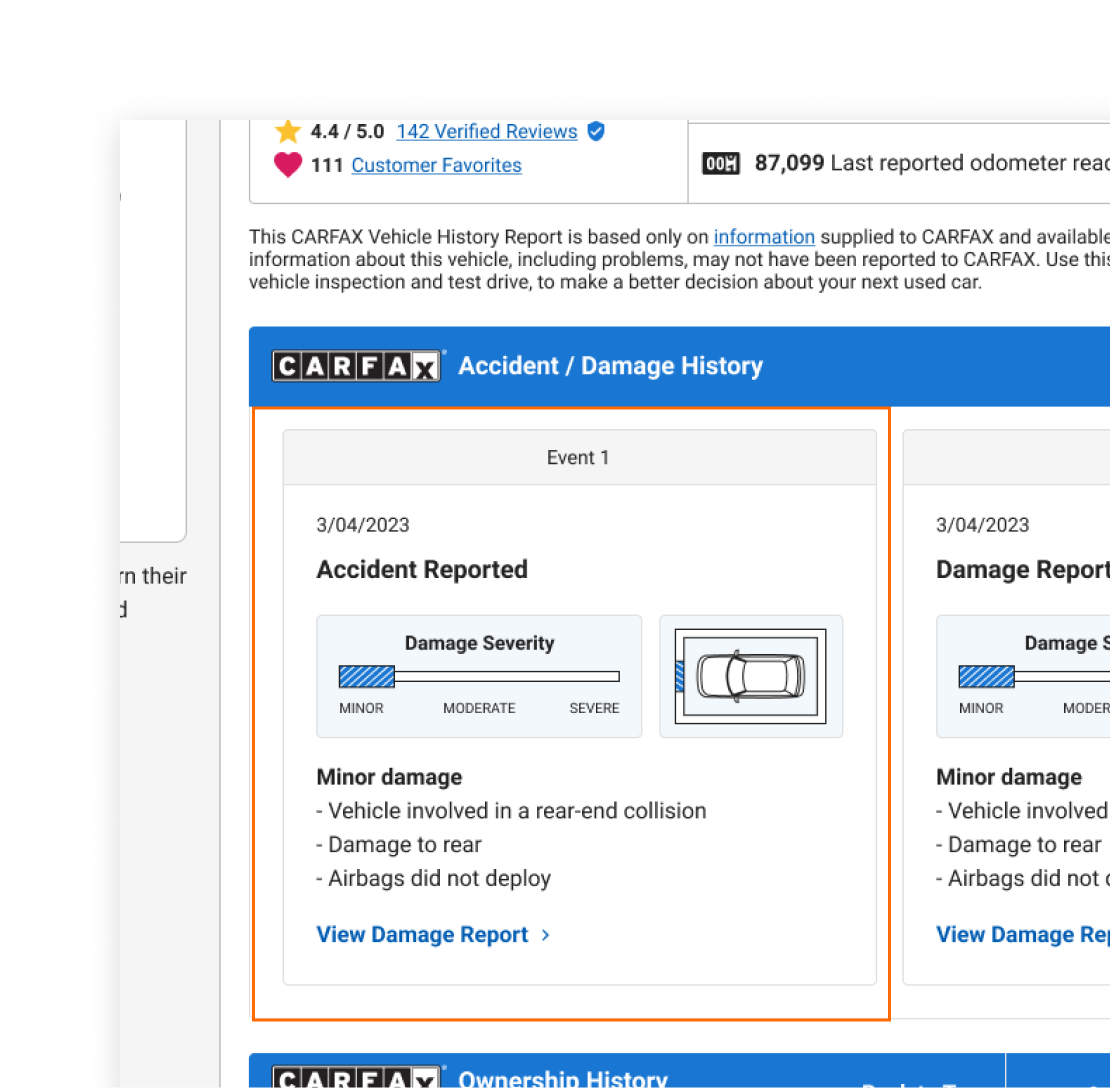
Task: Open the 142 Verified Reviews link
Action: pyautogui.click(x=486, y=132)
